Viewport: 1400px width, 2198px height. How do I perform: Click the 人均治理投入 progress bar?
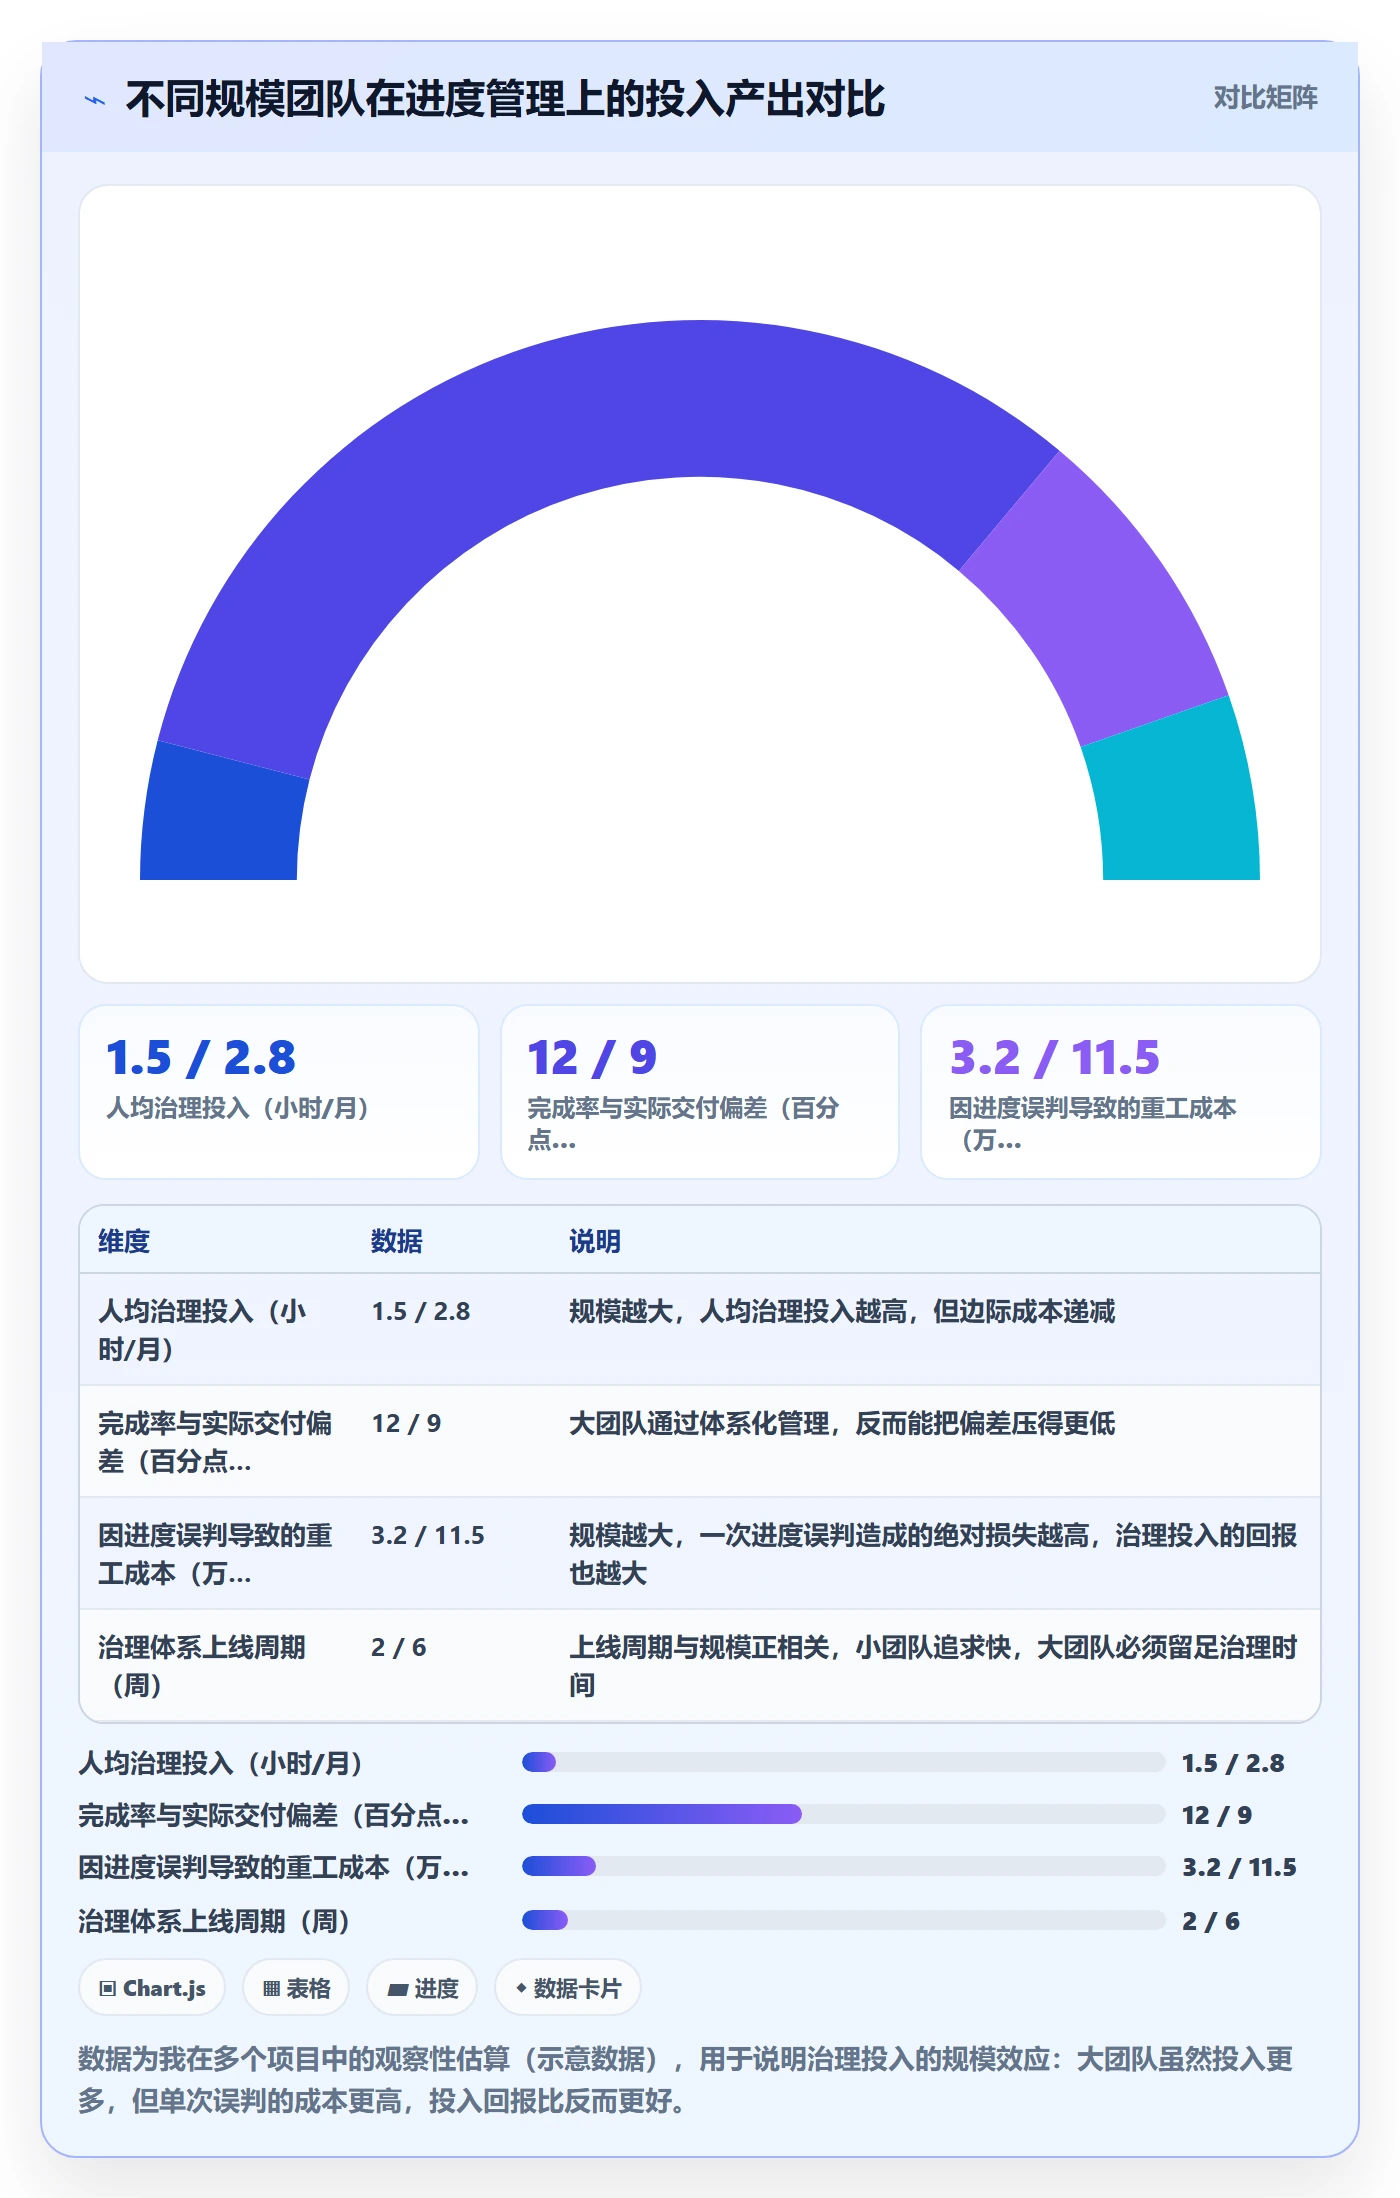point(843,1762)
